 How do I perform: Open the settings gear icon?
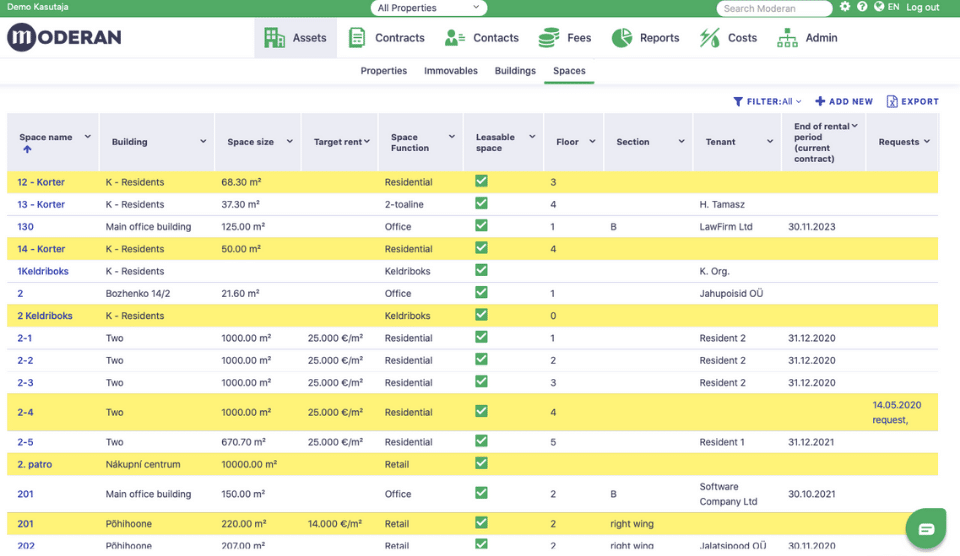[845, 7]
